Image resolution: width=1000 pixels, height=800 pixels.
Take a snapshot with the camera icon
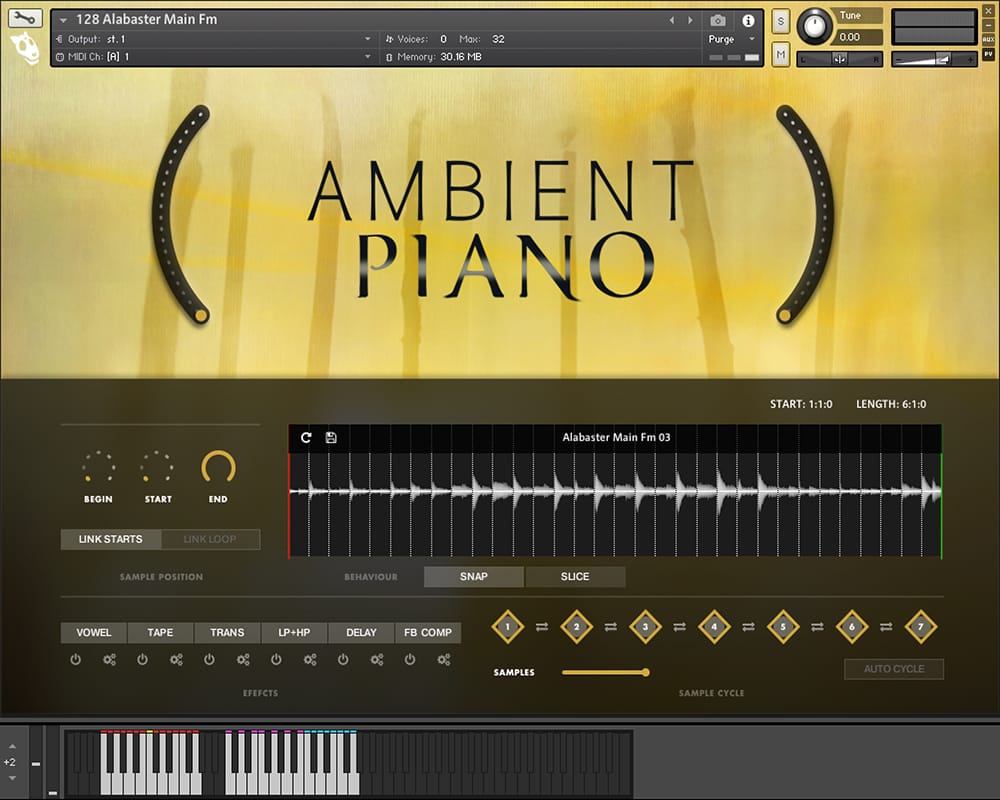717,20
